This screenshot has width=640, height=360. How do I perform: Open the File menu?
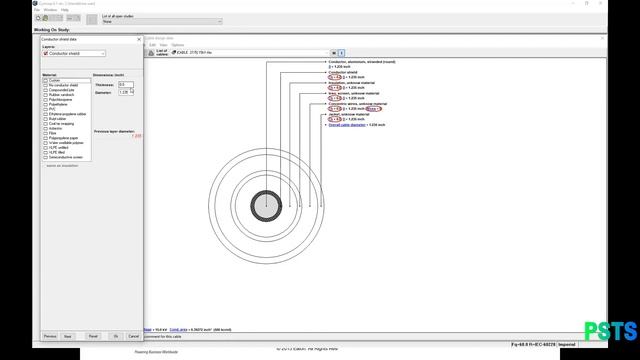coord(37,10)
